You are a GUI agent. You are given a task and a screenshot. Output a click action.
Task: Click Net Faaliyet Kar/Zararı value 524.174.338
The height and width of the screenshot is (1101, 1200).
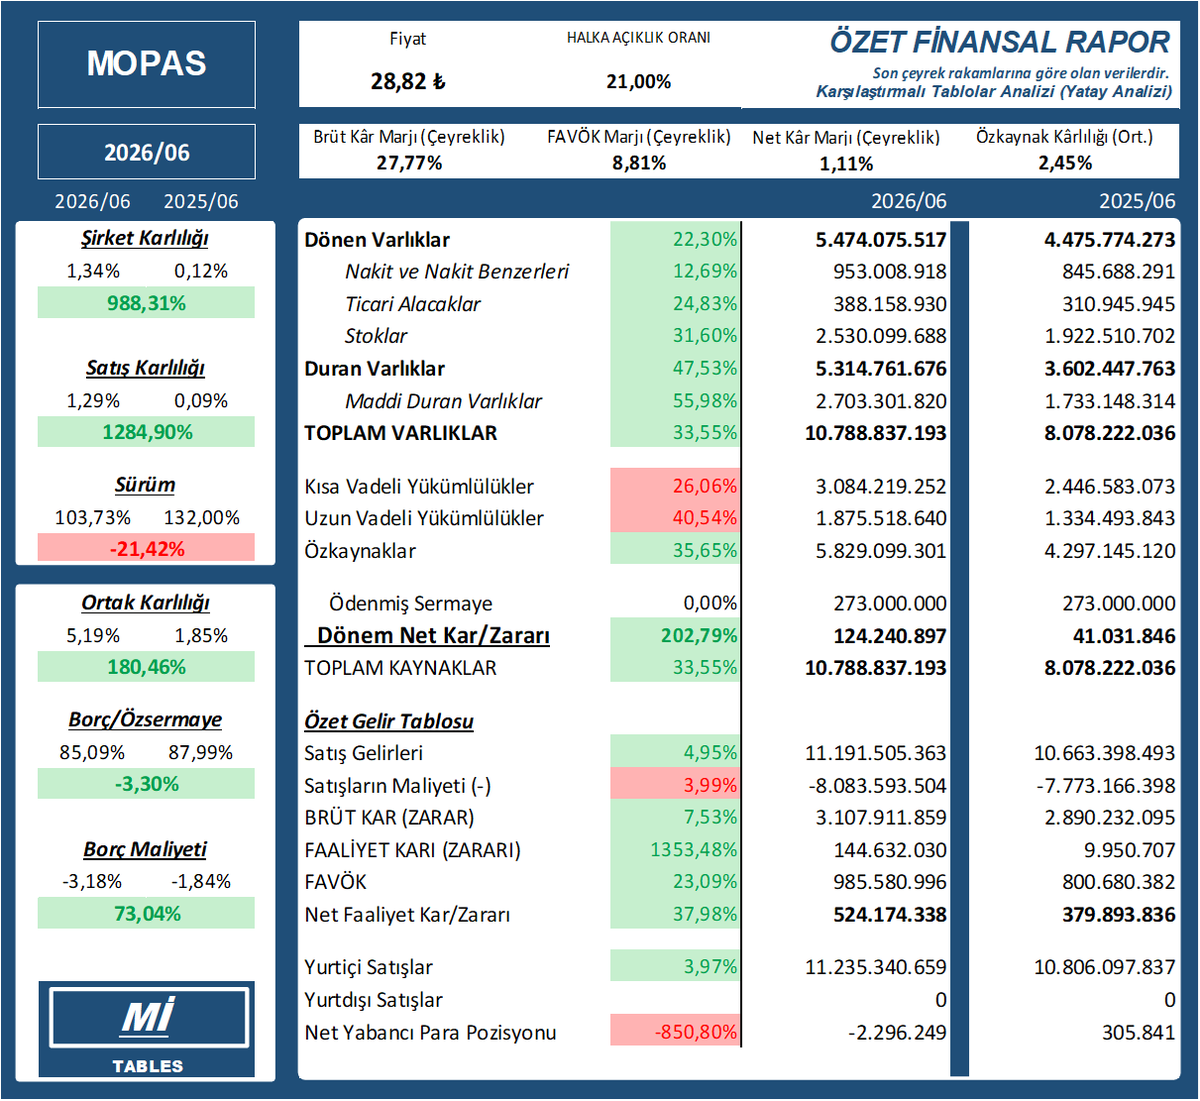pos(889,915)
